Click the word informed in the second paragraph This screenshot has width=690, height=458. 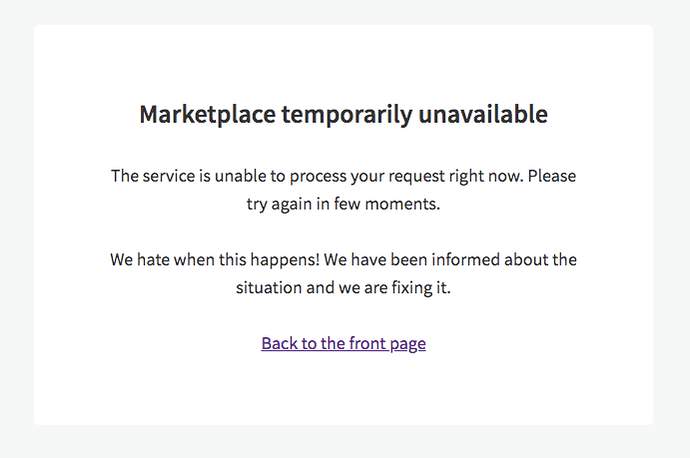(x=466, y=260)
